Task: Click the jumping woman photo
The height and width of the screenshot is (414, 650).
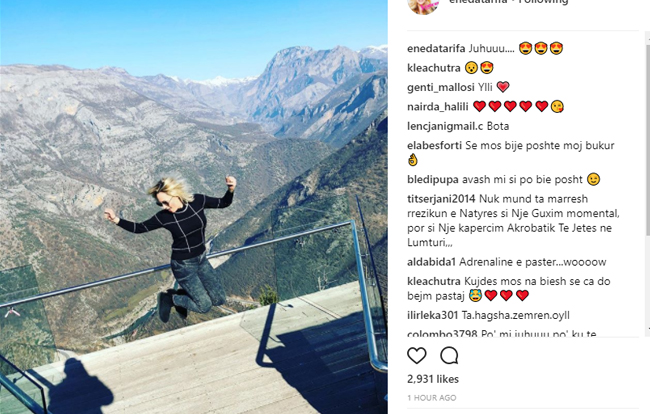Action: coord(194,207)
